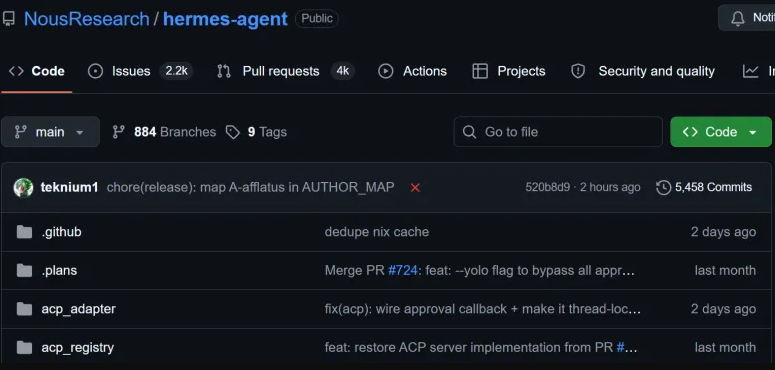Viewport: 775px width, 370px height.
Task: Click the Public visibility badge
Action: 317,19
